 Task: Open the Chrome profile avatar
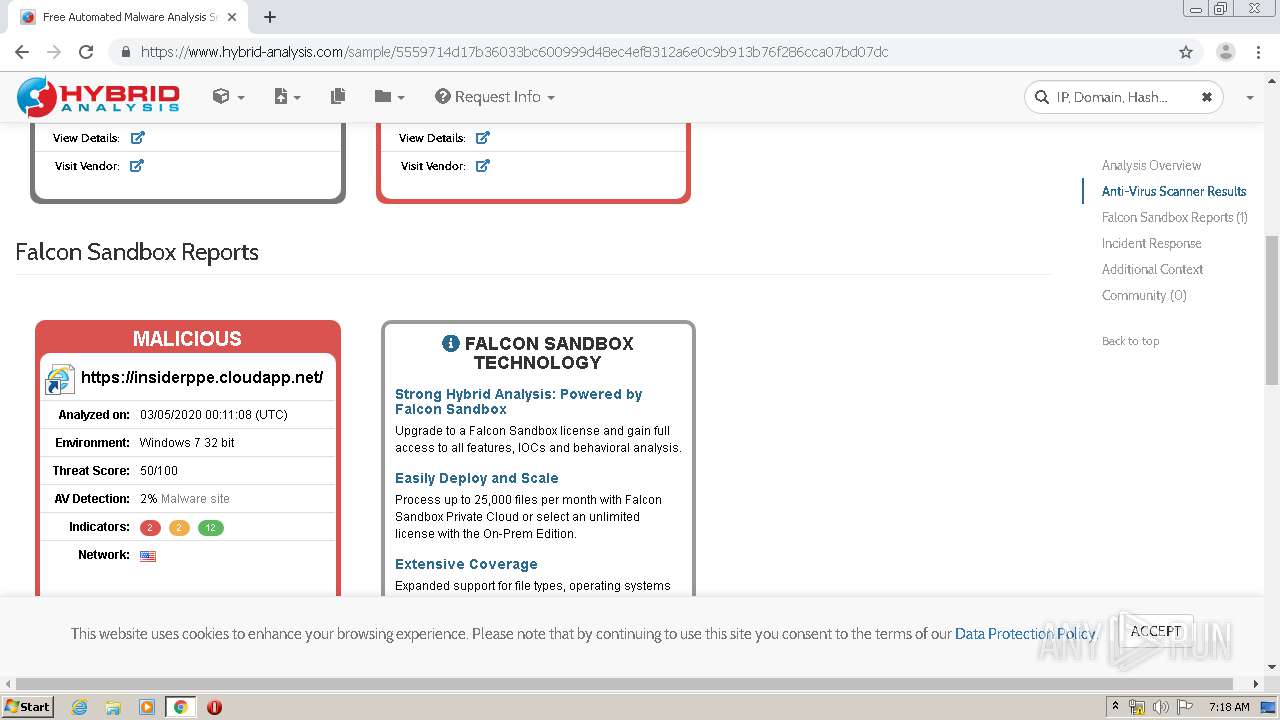1225,52
